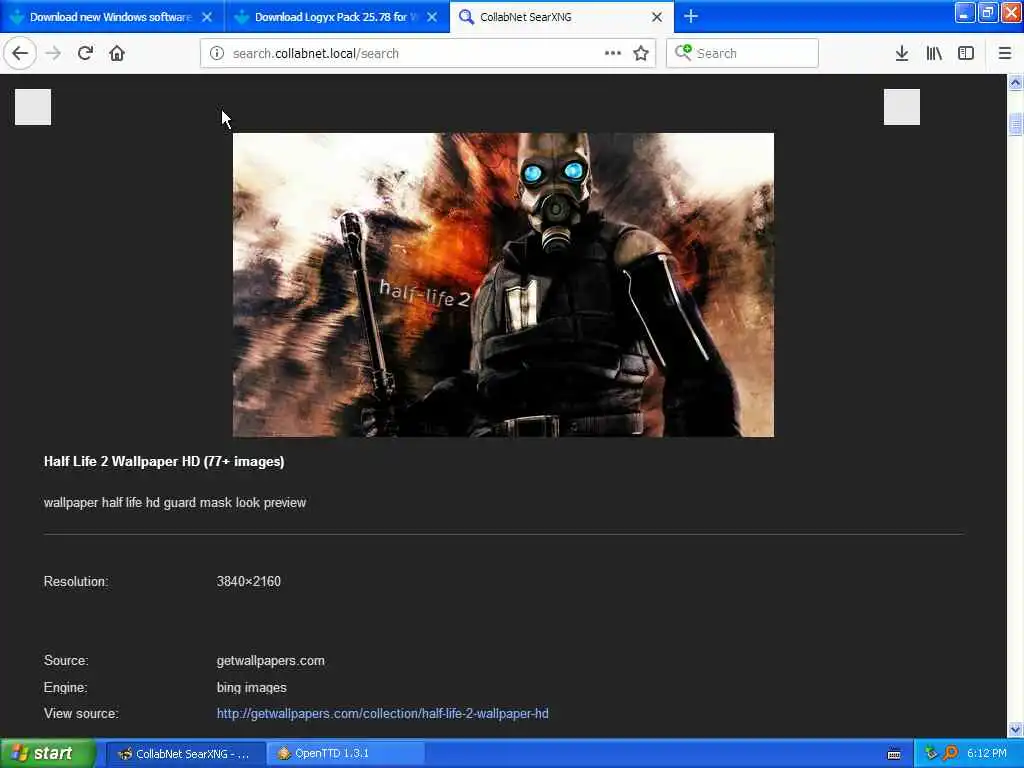Toggle the sidebar view icon
This screenshot has height=768, width=1024.
point(966,53)
